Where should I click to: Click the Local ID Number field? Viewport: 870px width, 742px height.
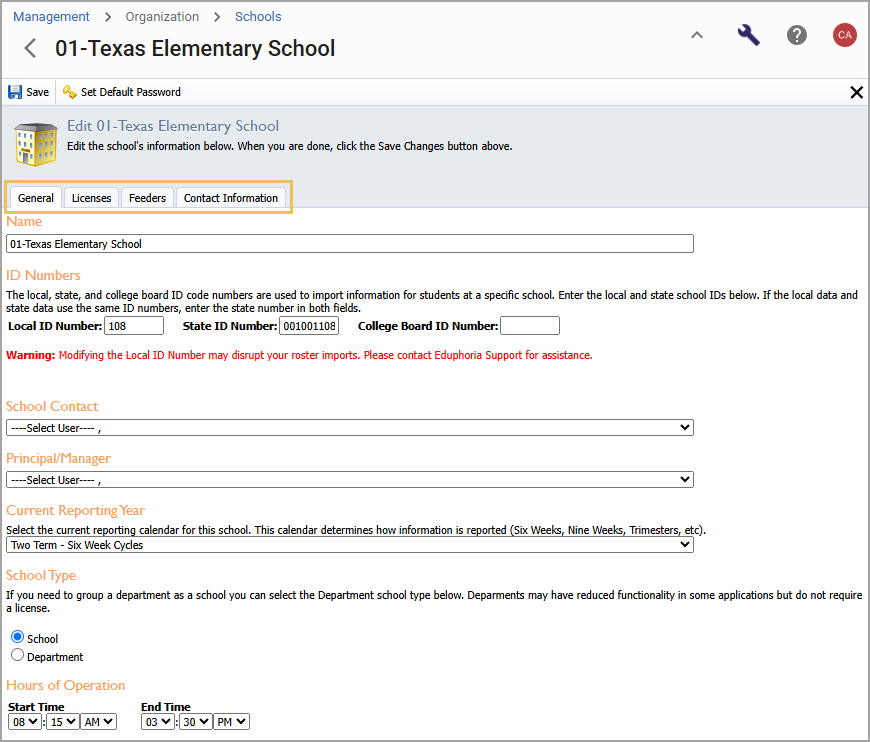point(134,326)
